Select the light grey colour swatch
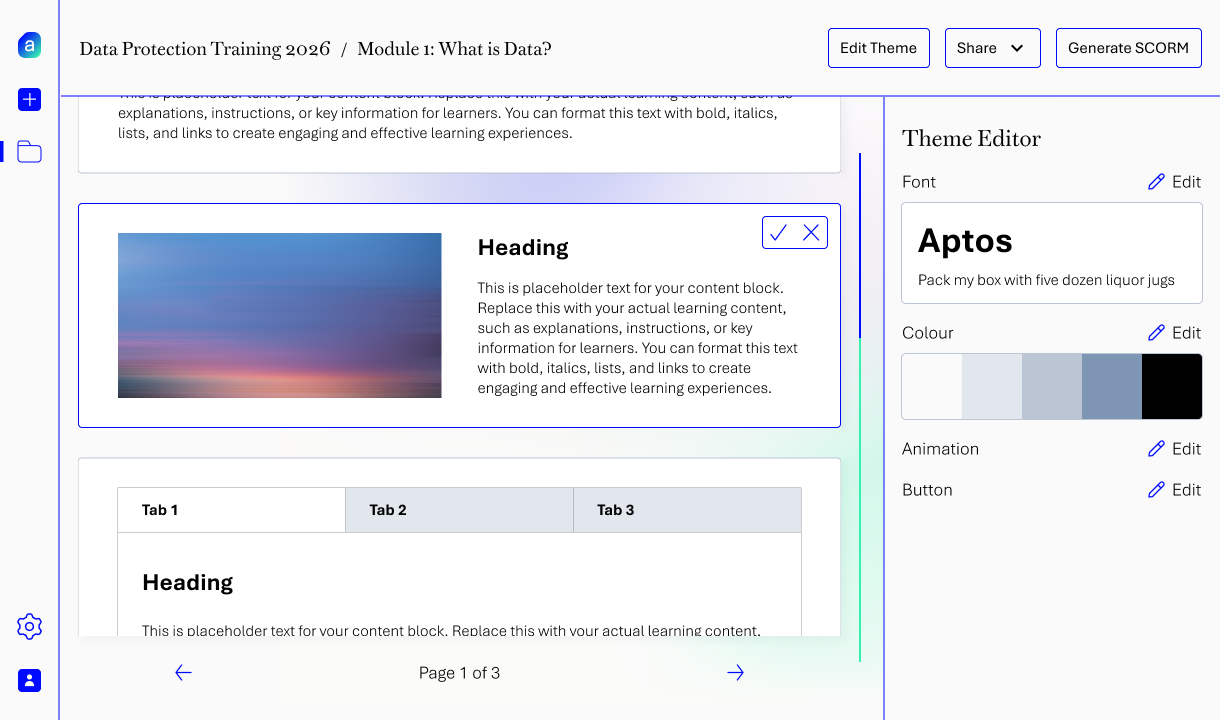 (x=992, y=386)
